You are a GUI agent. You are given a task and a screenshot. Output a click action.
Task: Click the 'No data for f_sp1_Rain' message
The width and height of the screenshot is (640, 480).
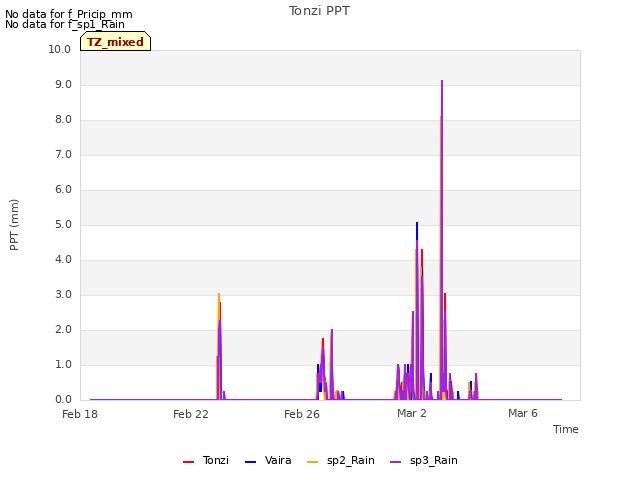[64, 24]
